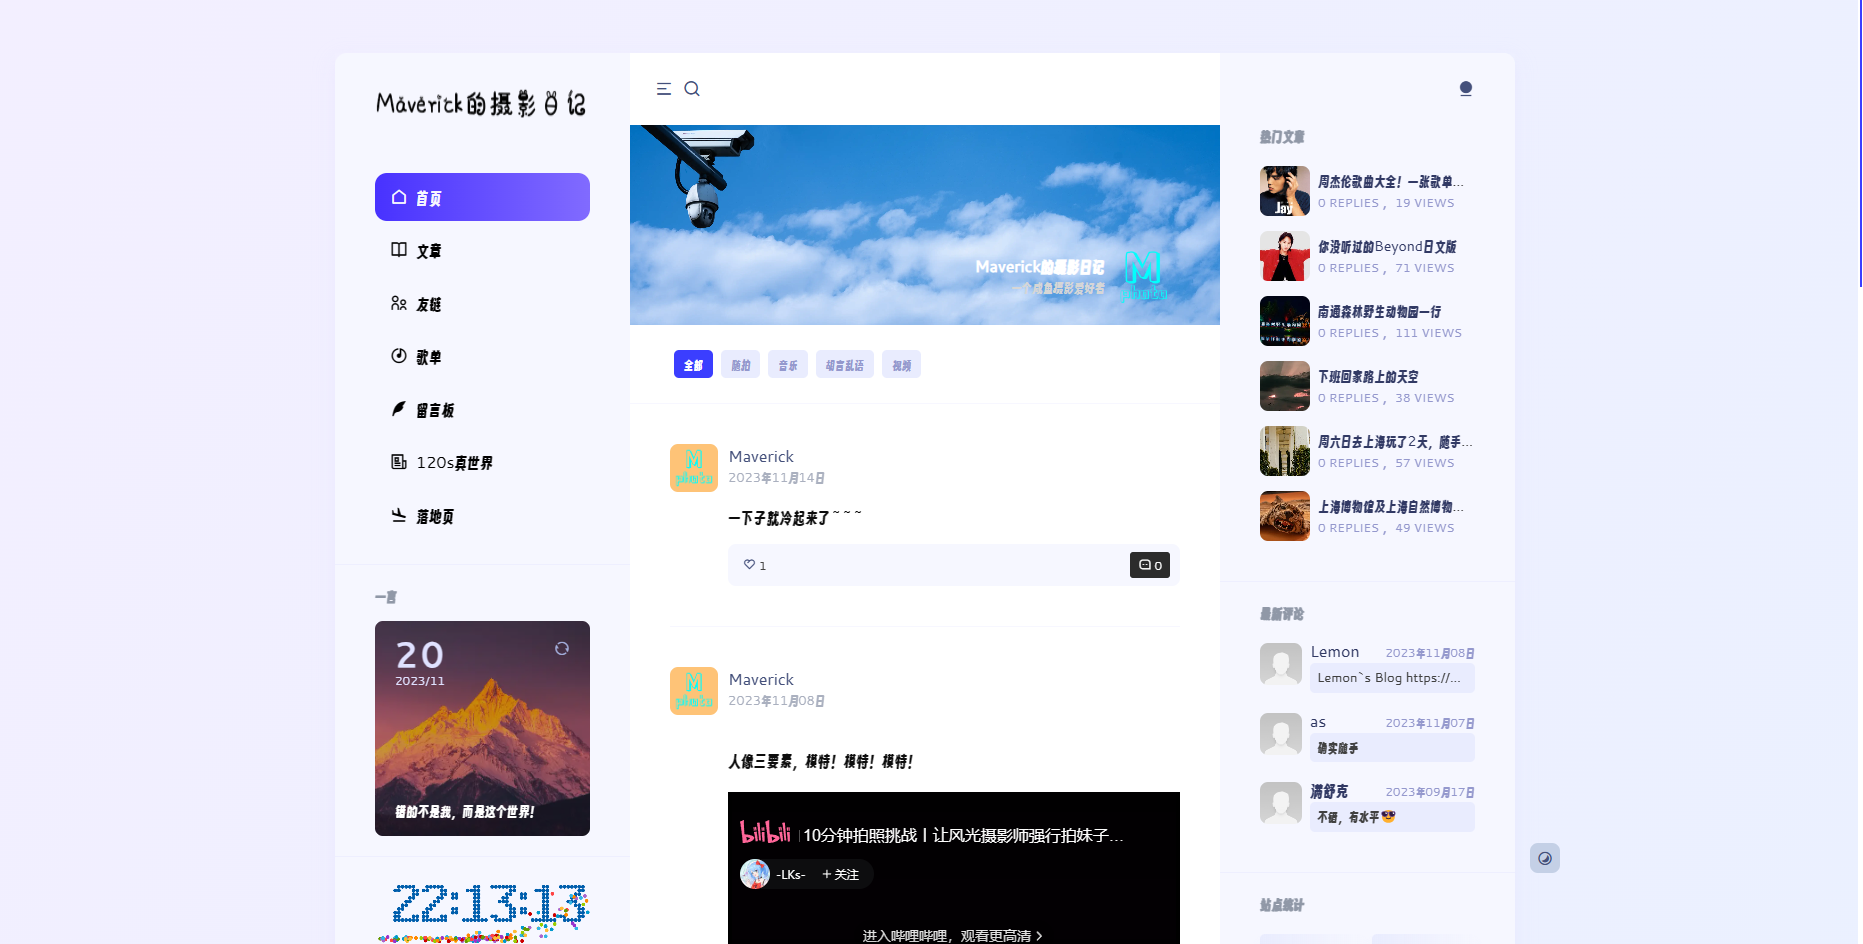This screenshot has height=944, width=1863.
Task: Select the 音乐 category tab
Action: pyautogui.click(x=787, y=365)
